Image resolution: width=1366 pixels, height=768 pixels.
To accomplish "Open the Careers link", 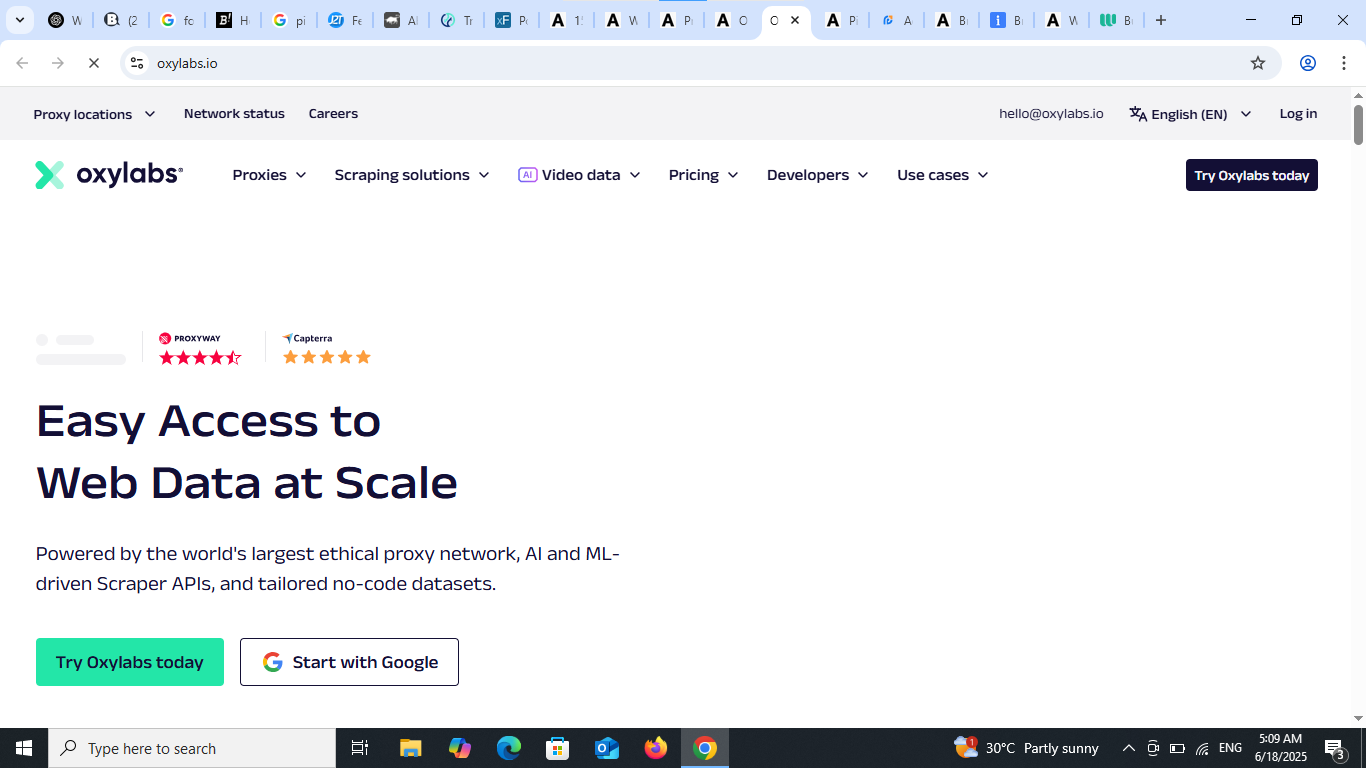I will pos(333,114).
